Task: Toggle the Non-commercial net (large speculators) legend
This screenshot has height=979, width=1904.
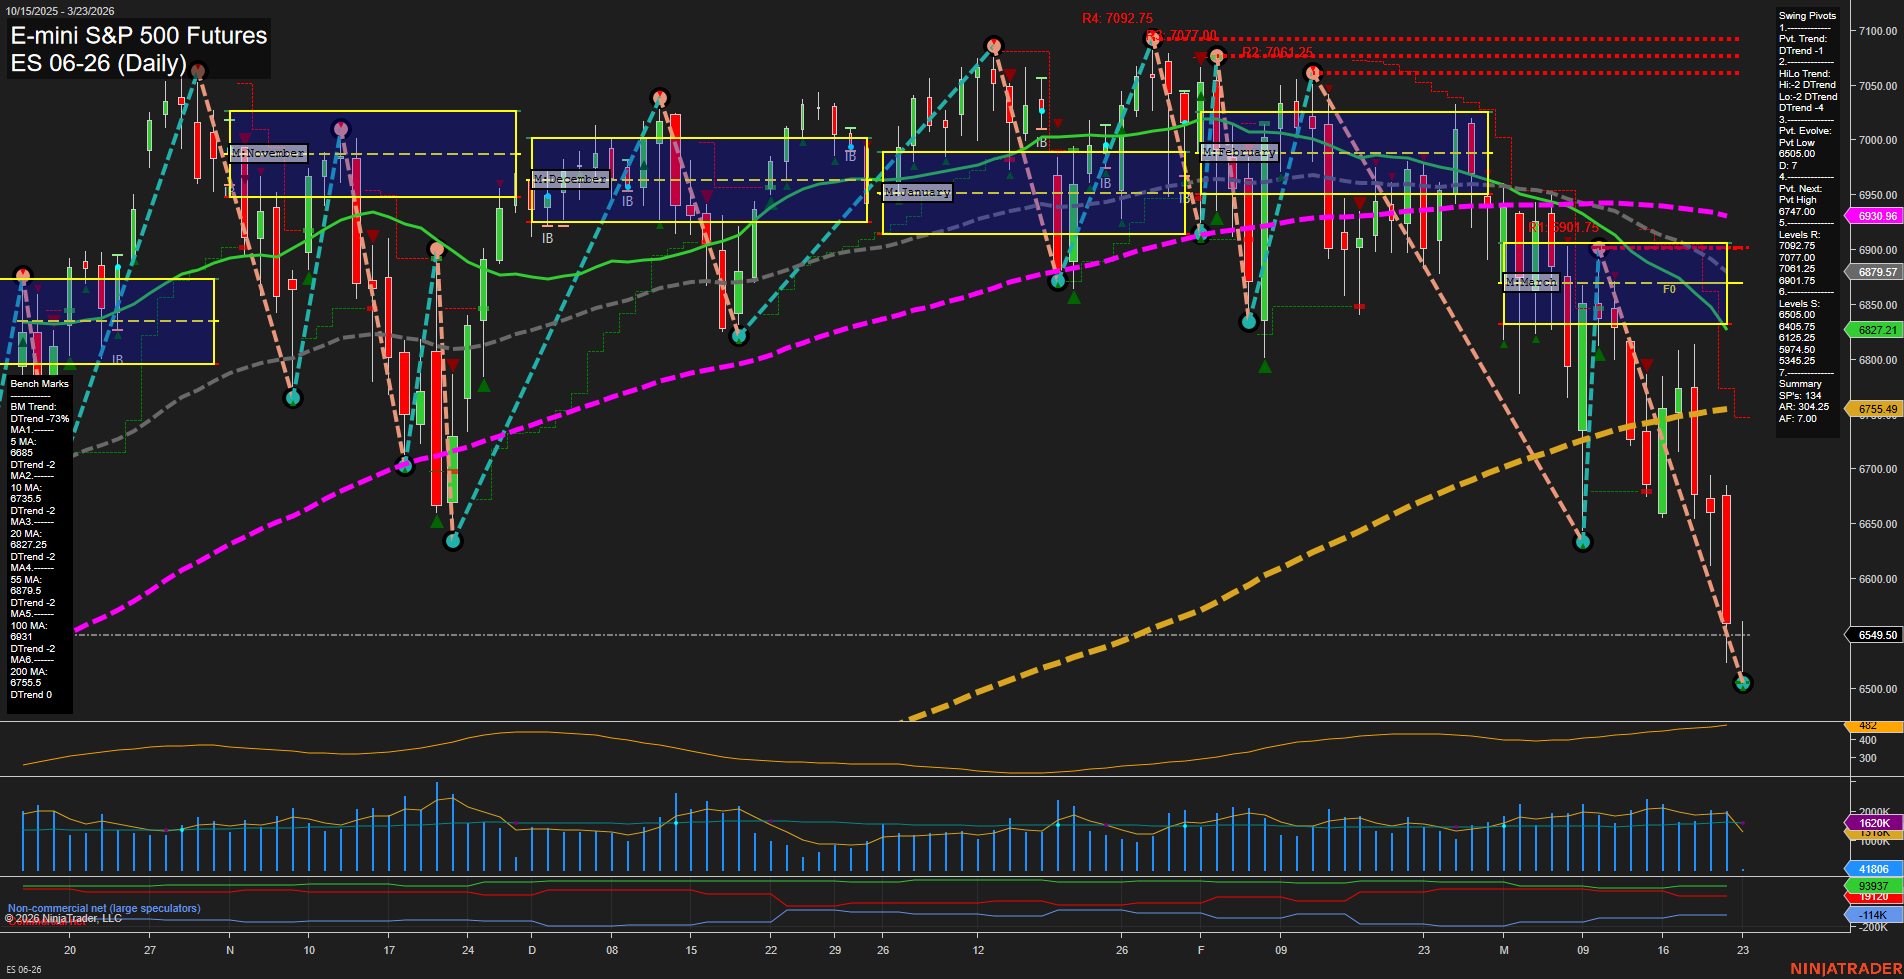Action: pyautogui.click(x=102, y=908)
